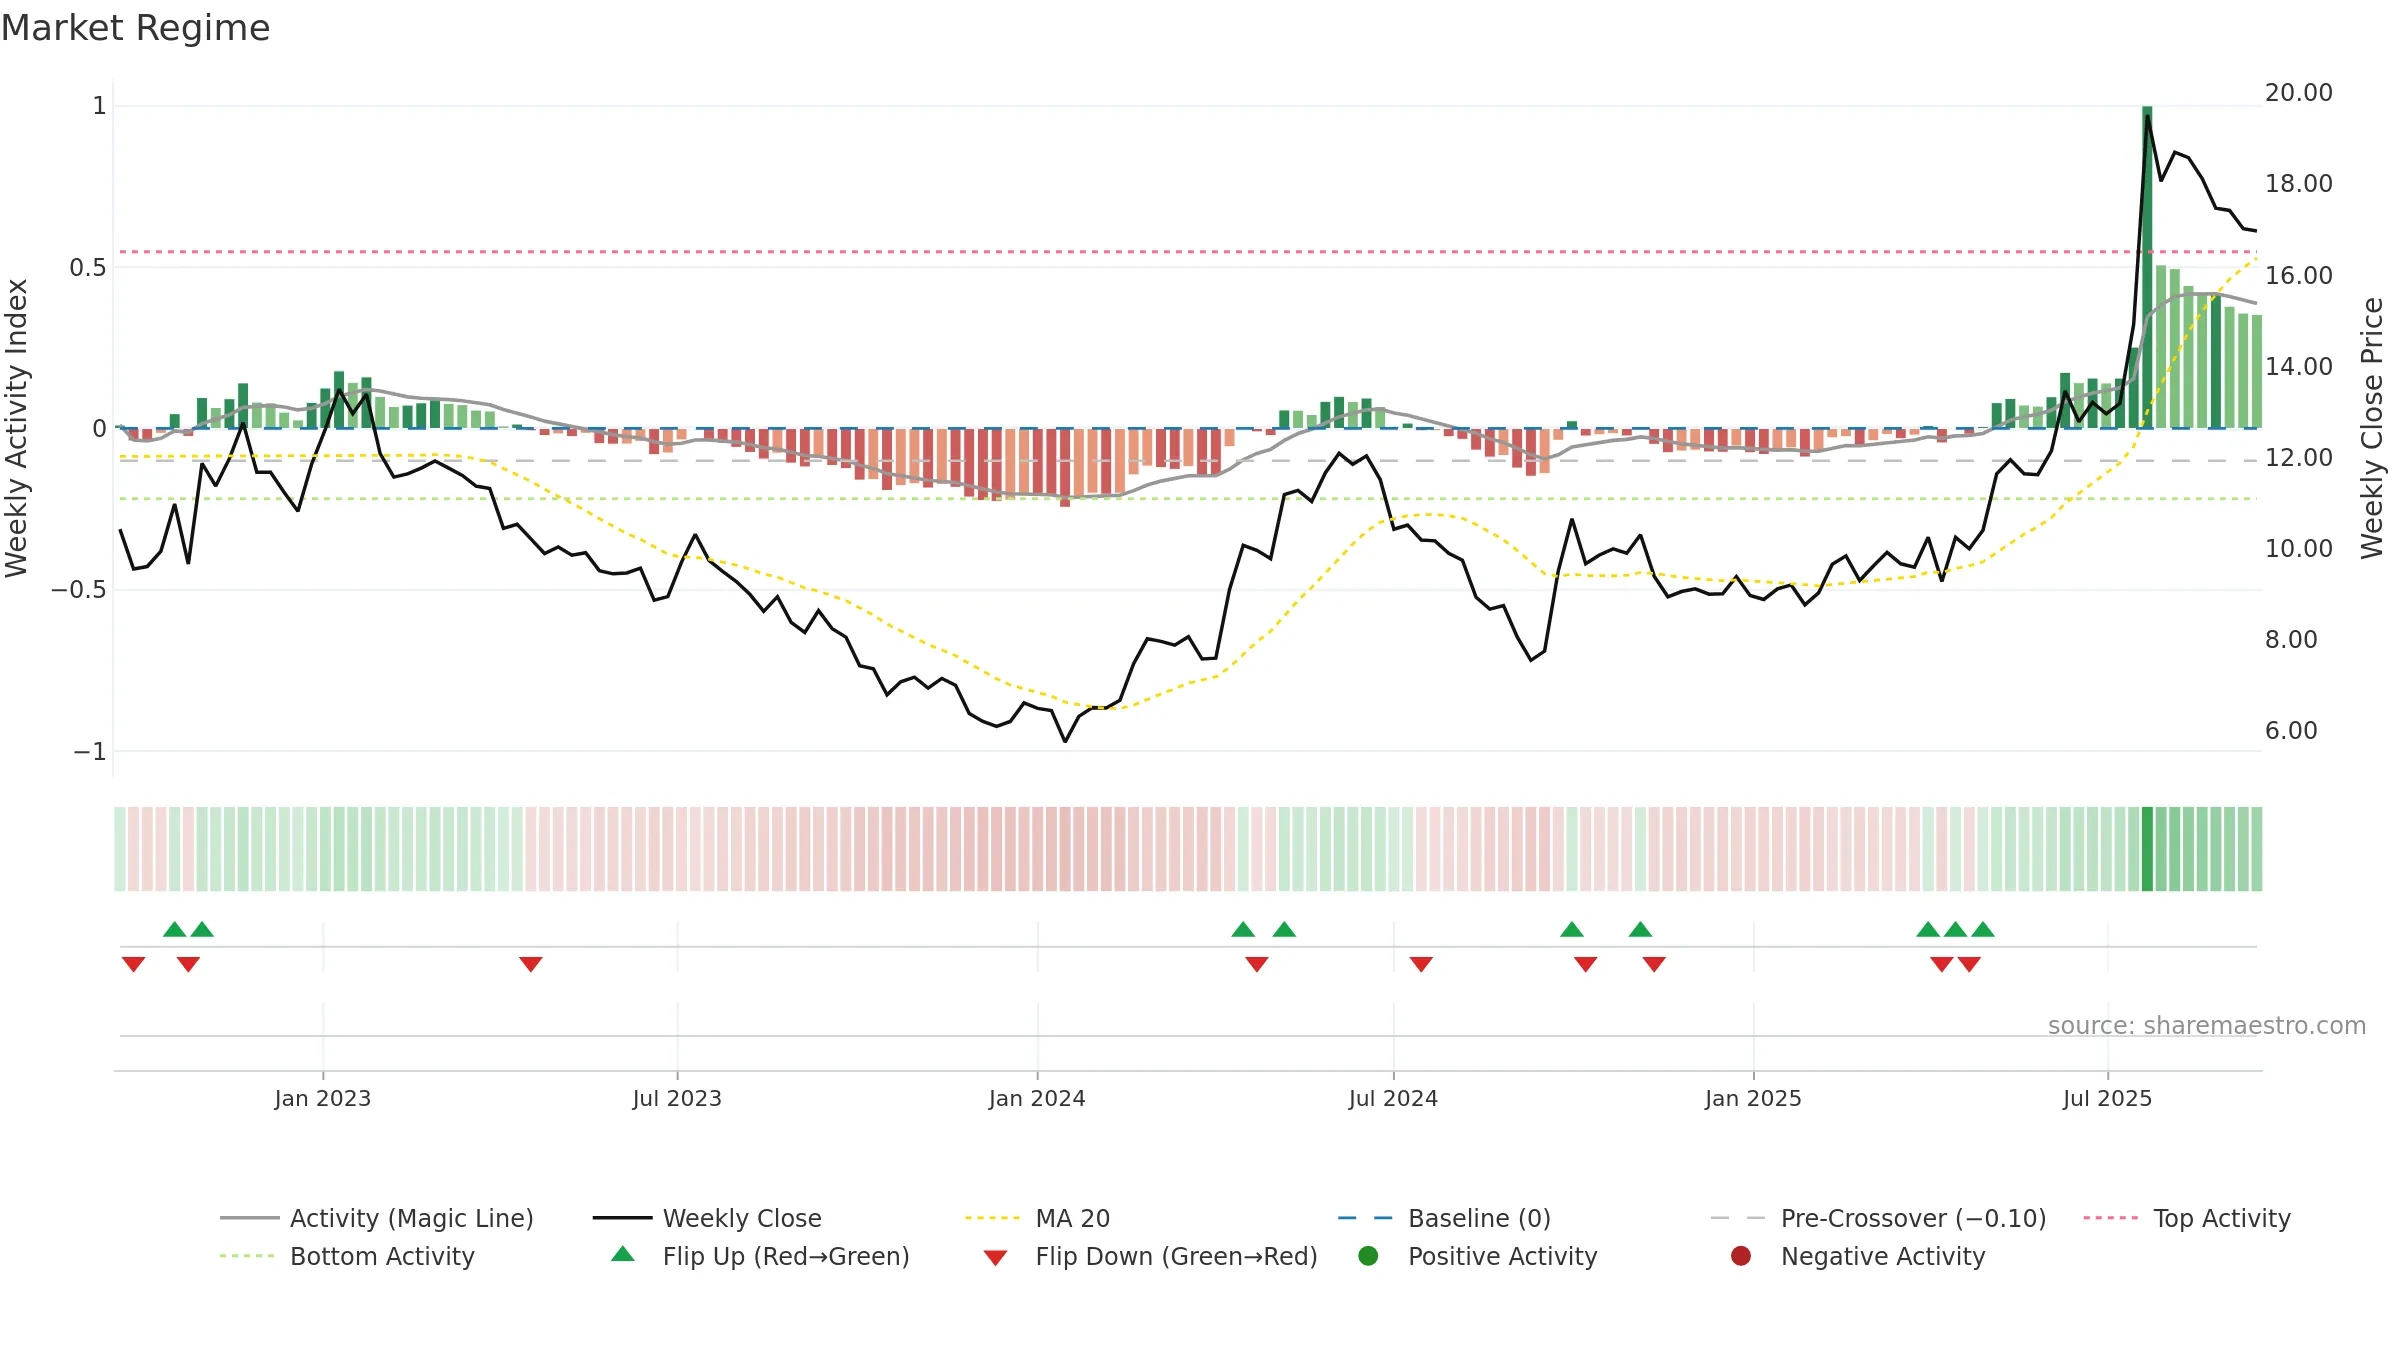Click the 20.00 price axis label

coord(2298,92)
